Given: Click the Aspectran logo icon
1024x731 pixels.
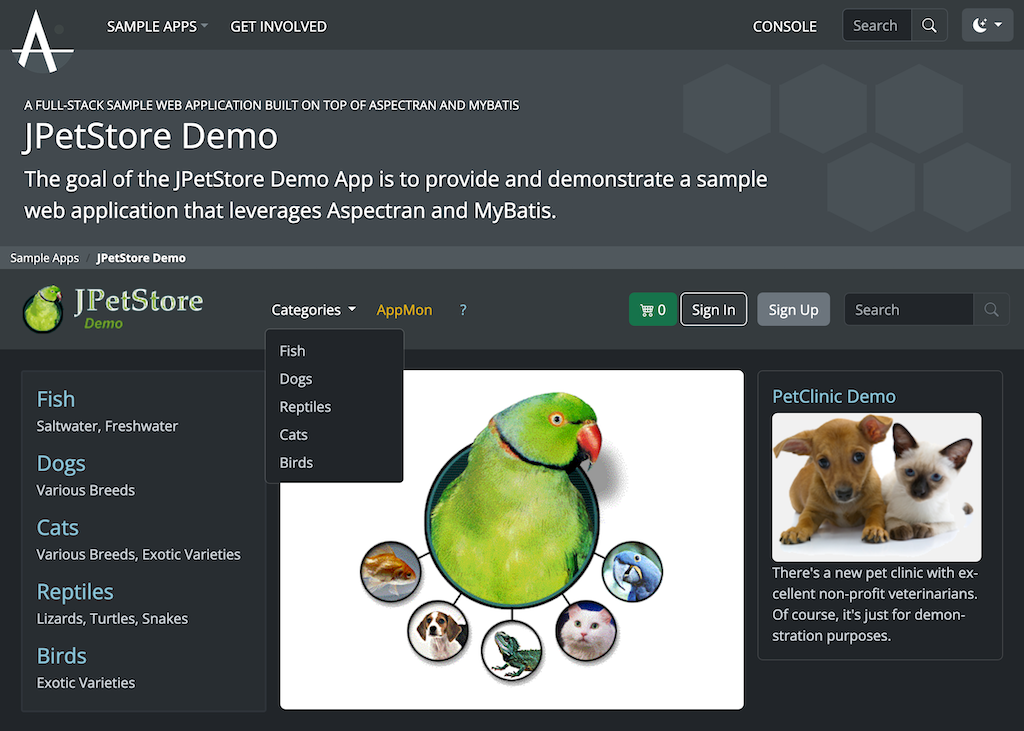Looking at the screenshot, I should 42,41.
